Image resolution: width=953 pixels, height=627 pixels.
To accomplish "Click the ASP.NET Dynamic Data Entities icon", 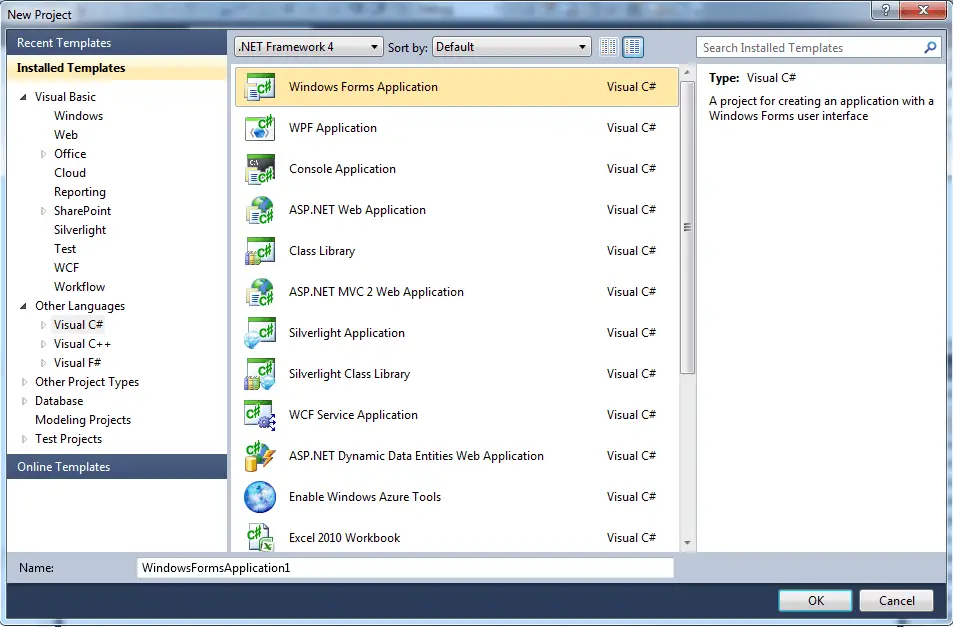I will (x=260, y=456).
